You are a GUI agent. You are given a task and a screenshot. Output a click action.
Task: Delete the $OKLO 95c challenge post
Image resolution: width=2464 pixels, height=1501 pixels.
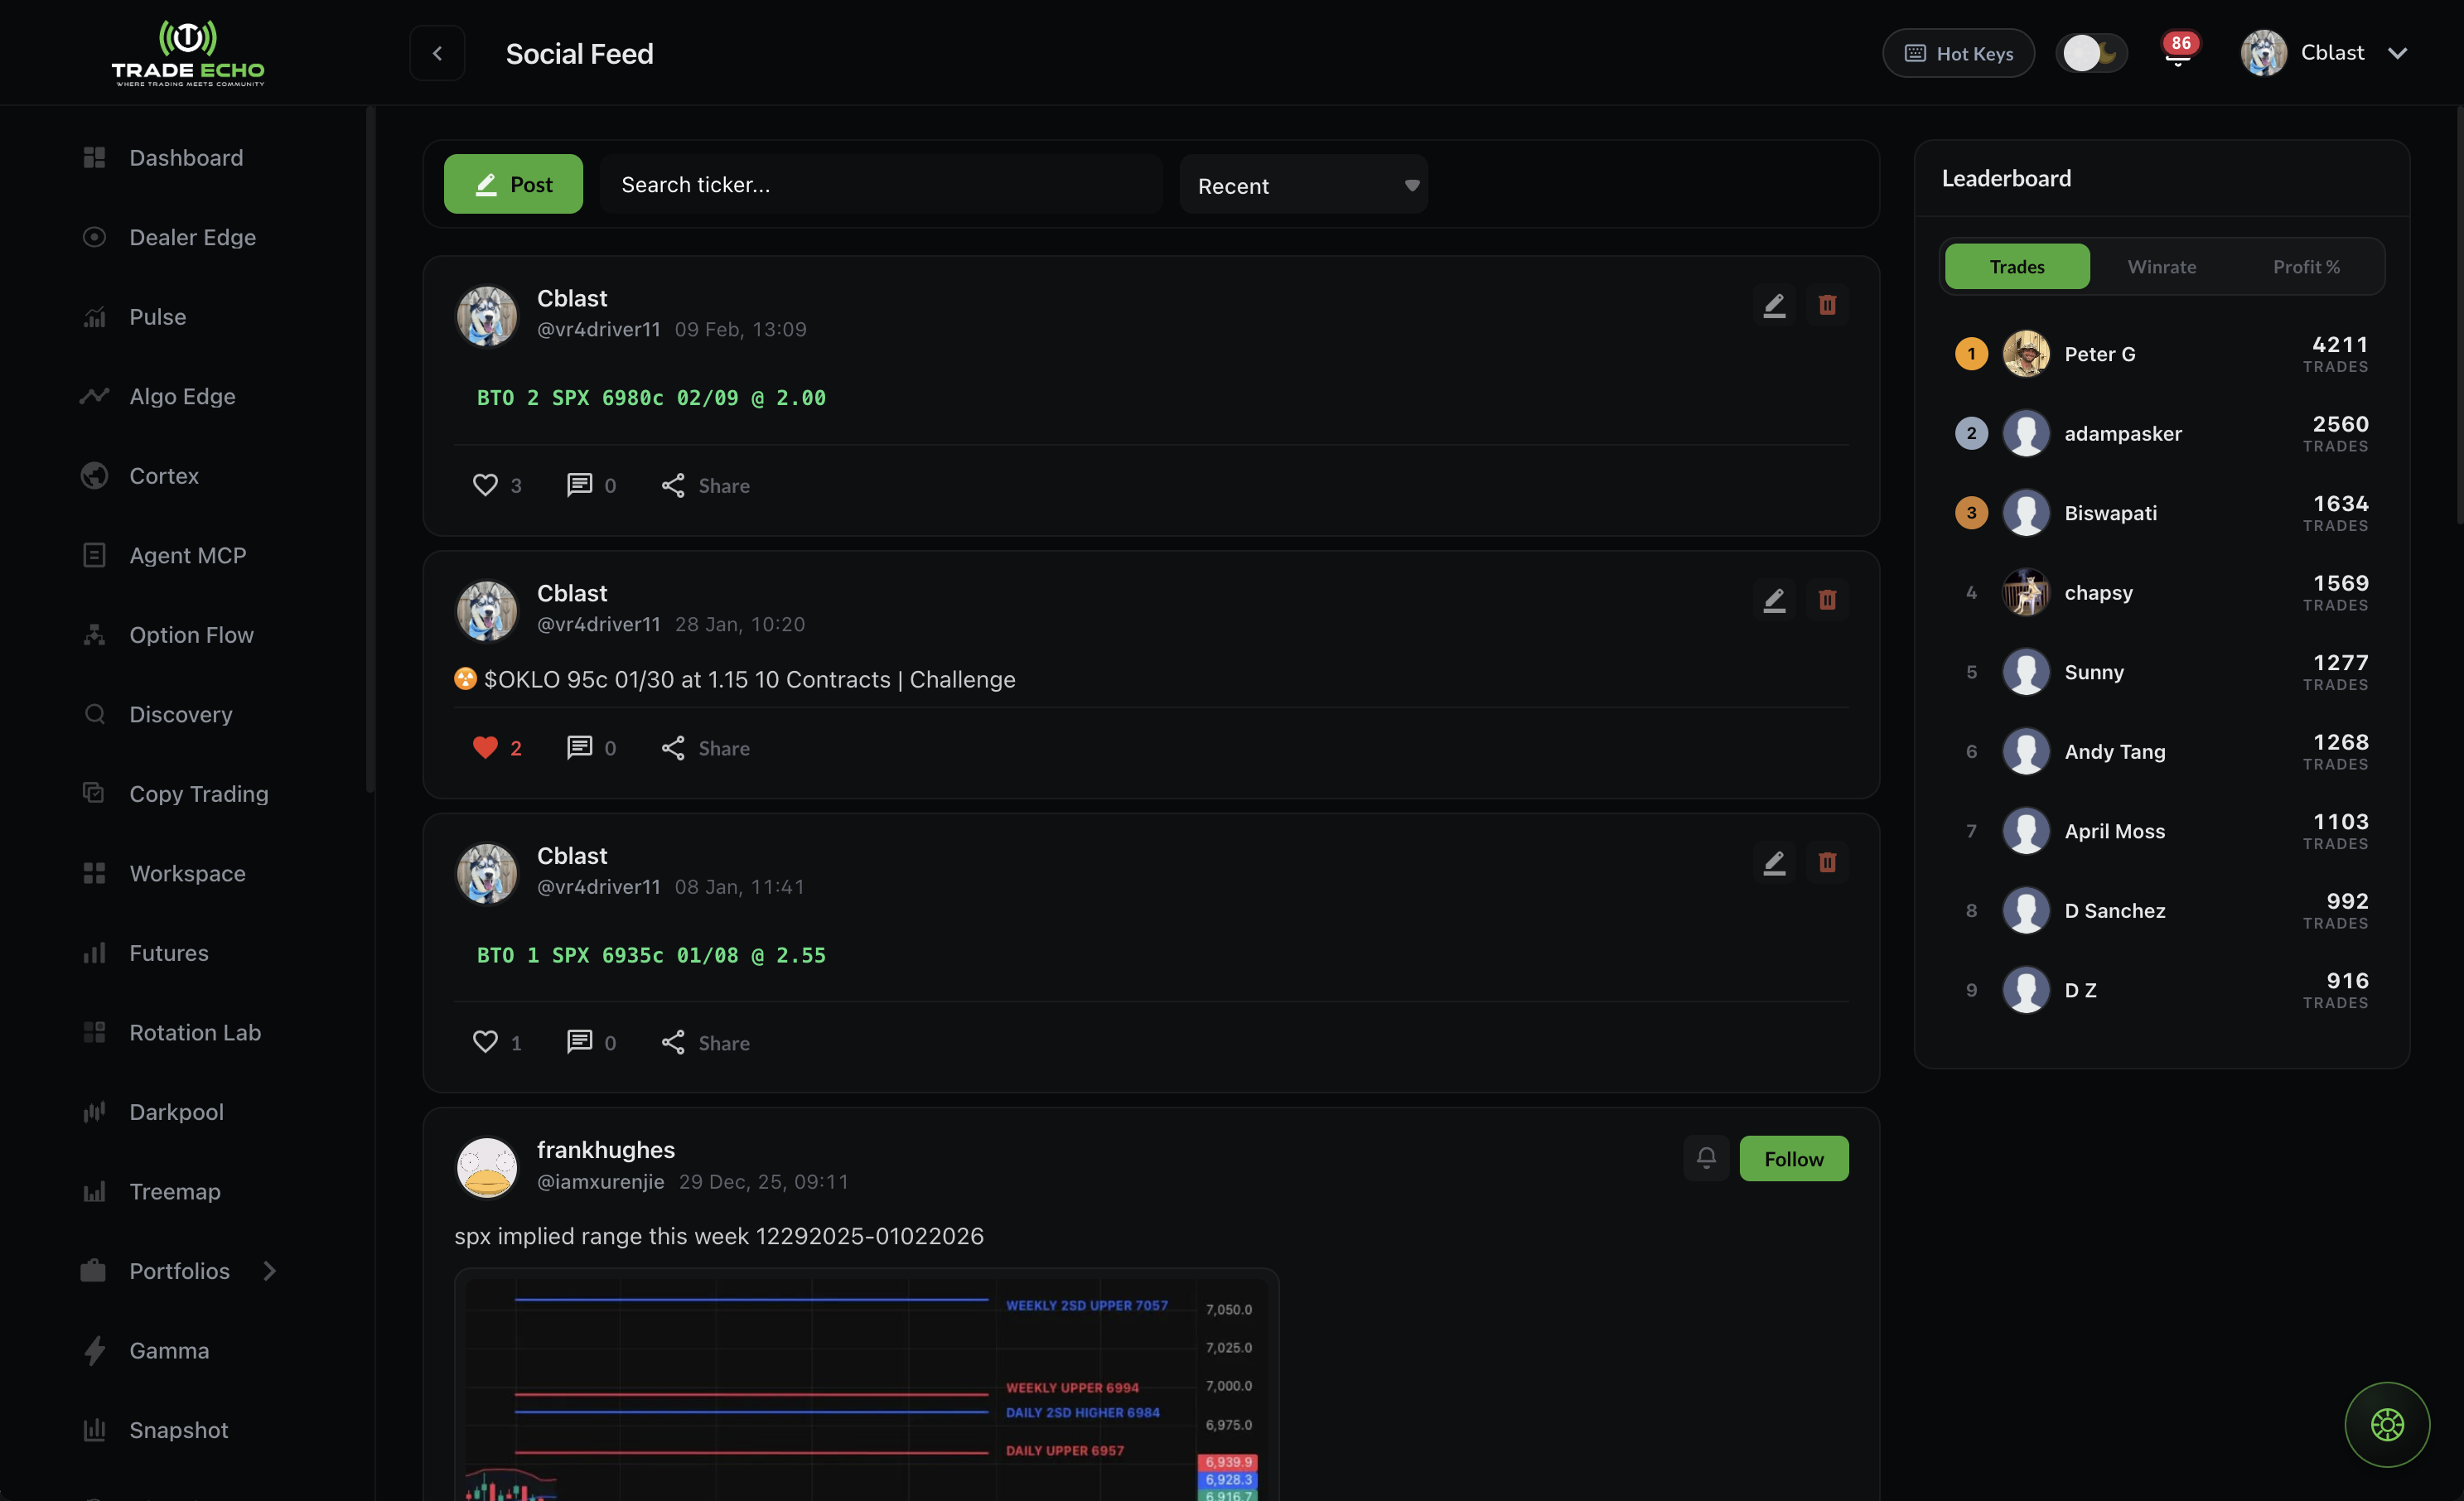coord(1826,600)
